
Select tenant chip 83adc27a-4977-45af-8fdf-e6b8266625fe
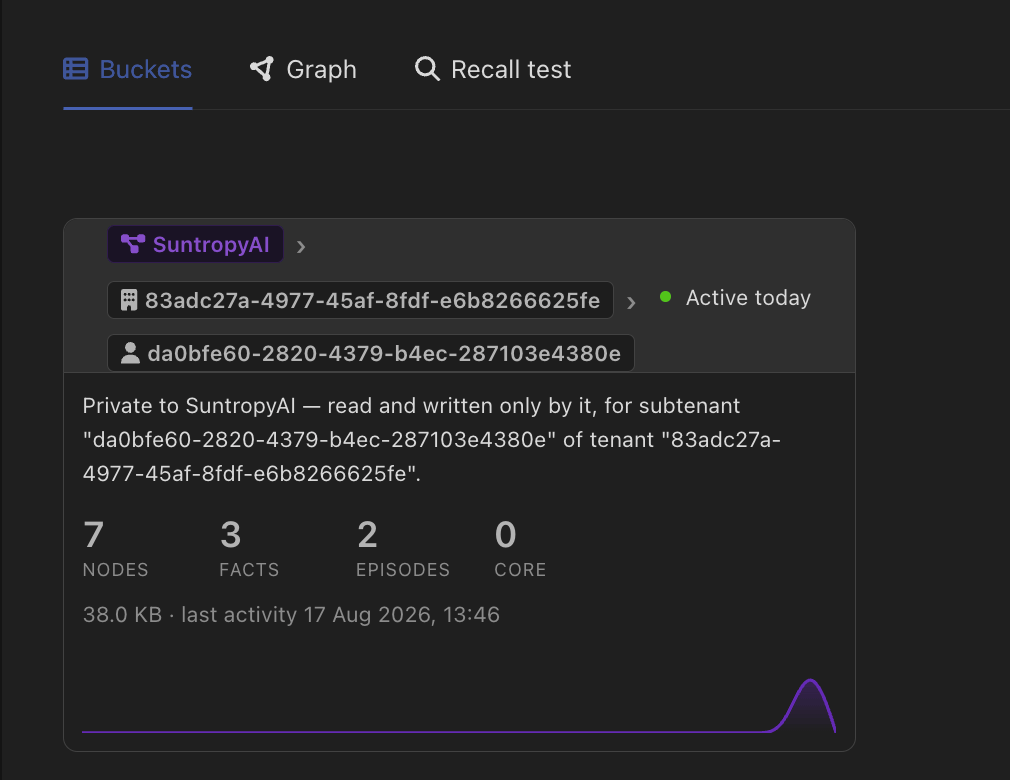tap(360, 300)
